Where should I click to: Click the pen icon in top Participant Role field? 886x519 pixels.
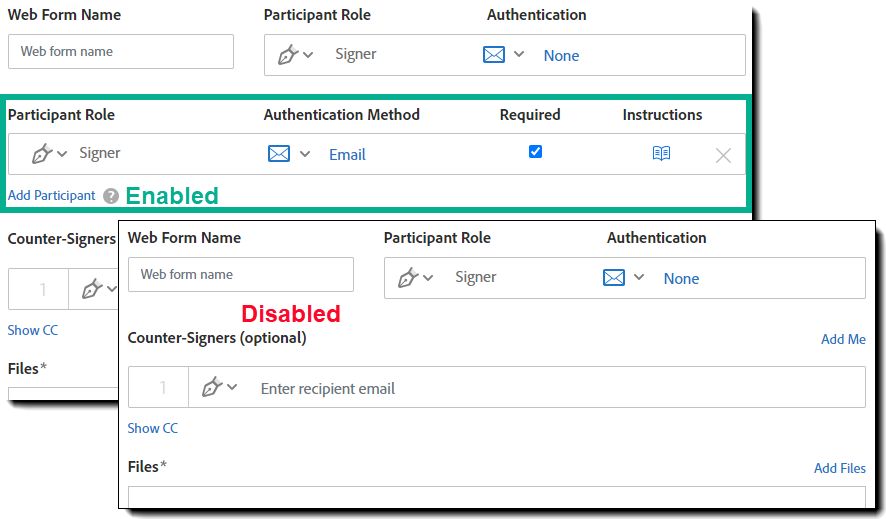[288, 55]
